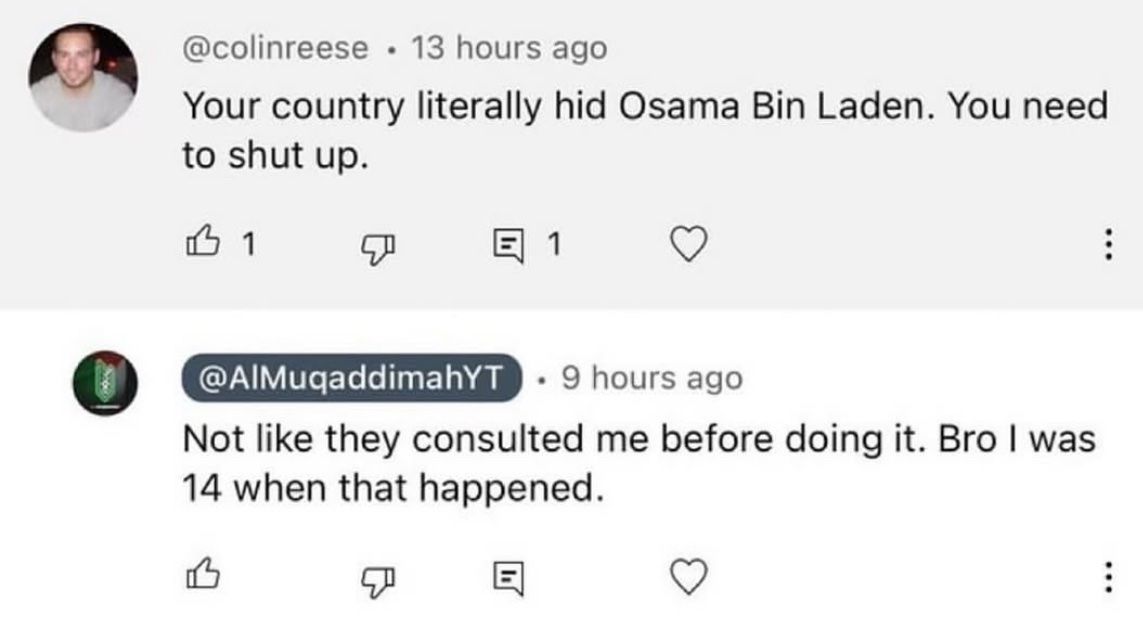Image resolution: width=1143 pixels, height=621 pixels.
Task: Open replies on colinreese comment
Action: coord(508,243)
